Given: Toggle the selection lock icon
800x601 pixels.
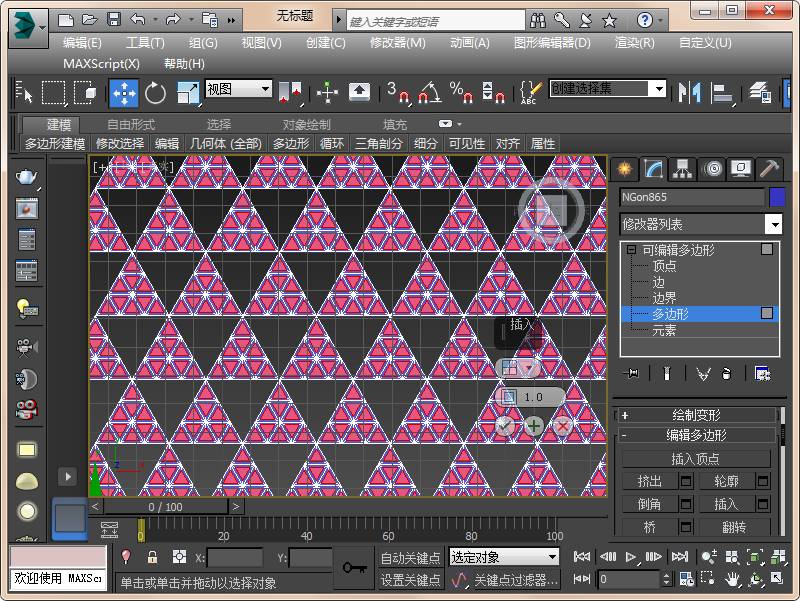Looking at the screenshot, I should tap(152, 557).
